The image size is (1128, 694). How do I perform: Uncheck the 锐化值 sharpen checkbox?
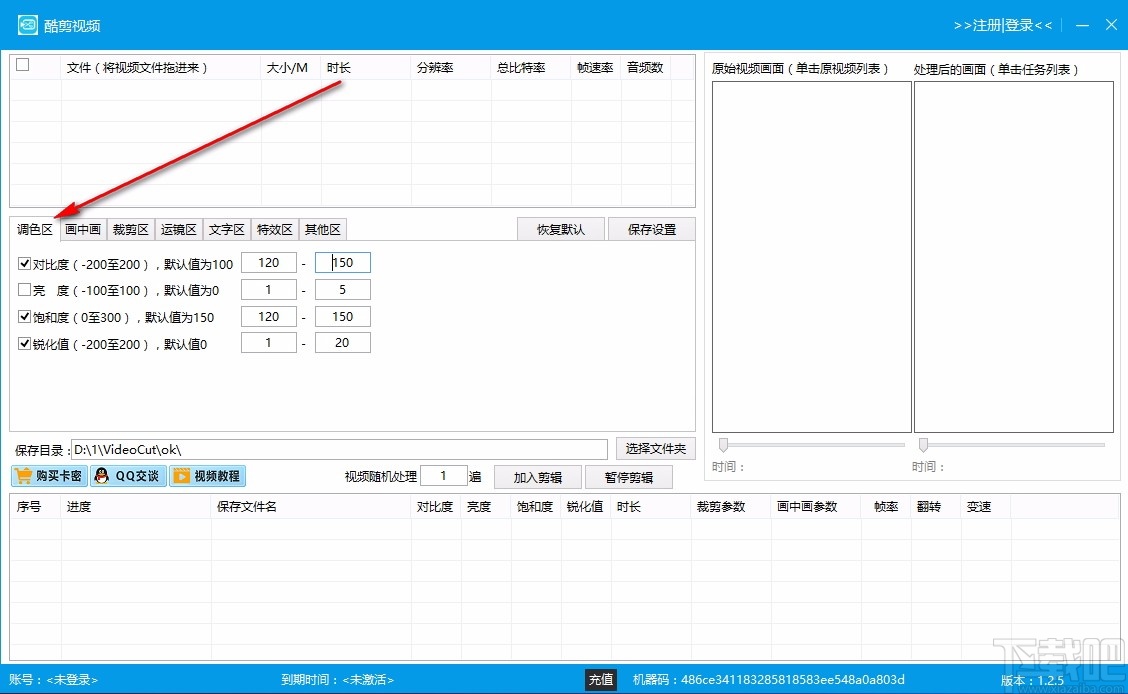[24, 344]
